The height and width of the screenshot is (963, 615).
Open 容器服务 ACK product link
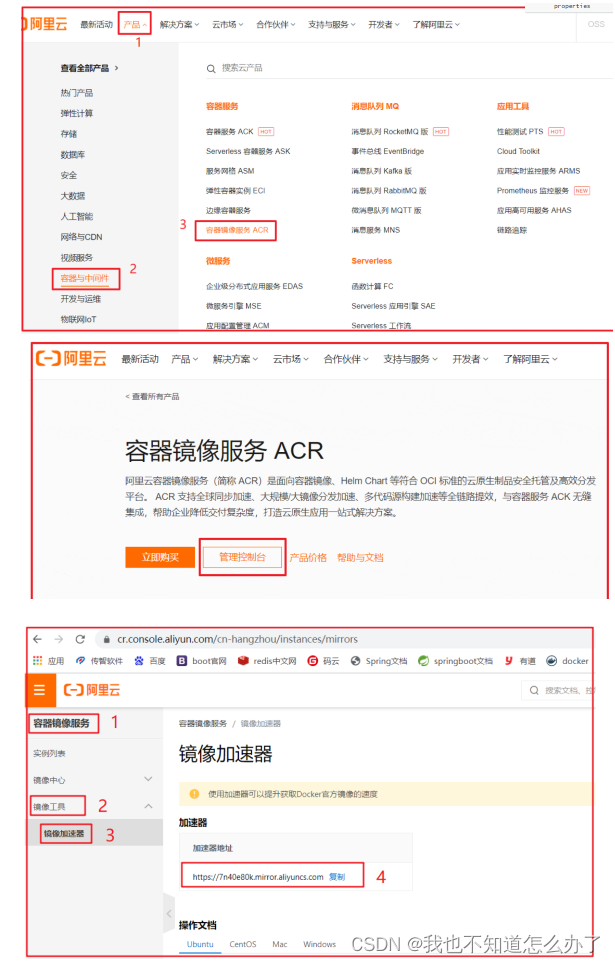[229, 131]
